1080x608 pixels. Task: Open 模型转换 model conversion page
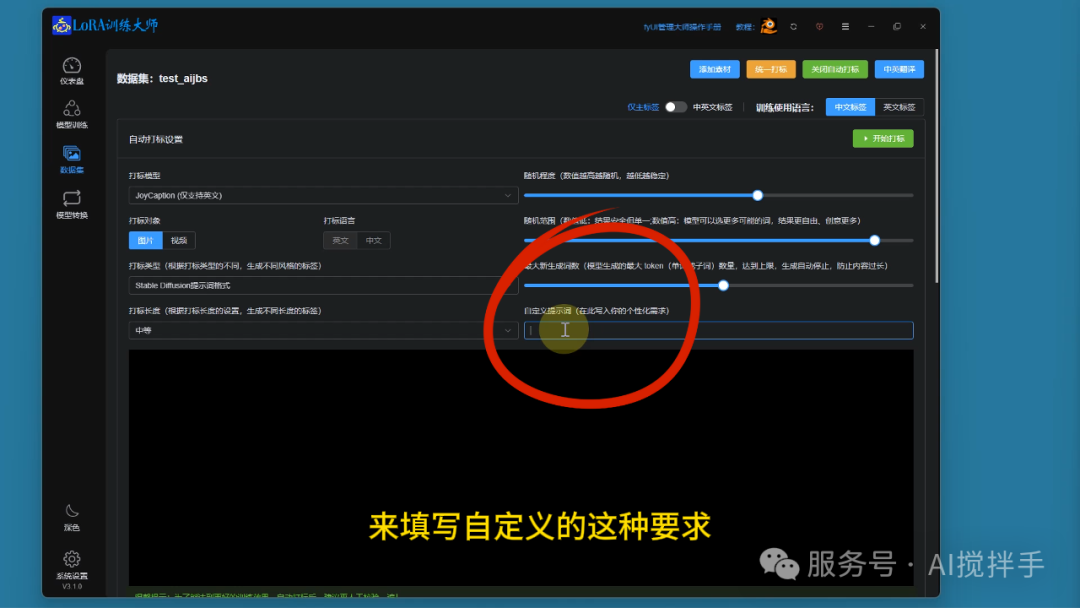click(x=72, y=205)
